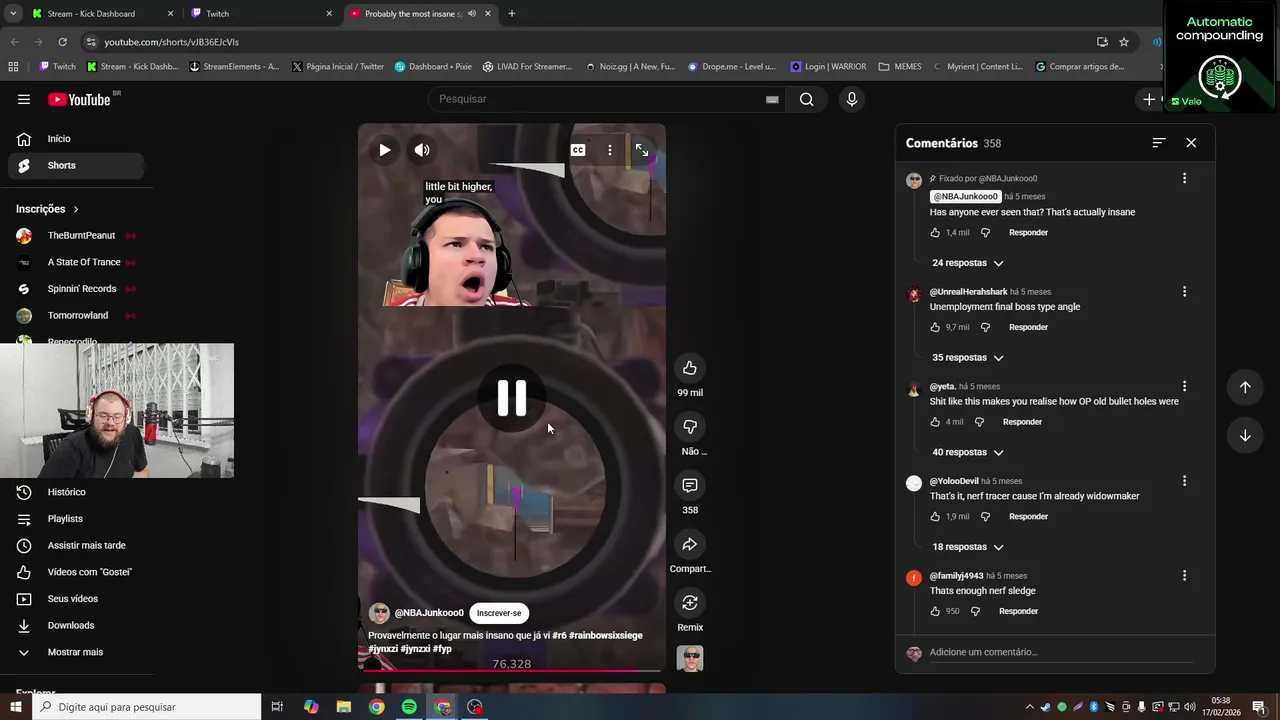The height and width of the screenshot is (720, 1280).
Task: Open the MEMES bookmarks folder
Action: [900, 67]
